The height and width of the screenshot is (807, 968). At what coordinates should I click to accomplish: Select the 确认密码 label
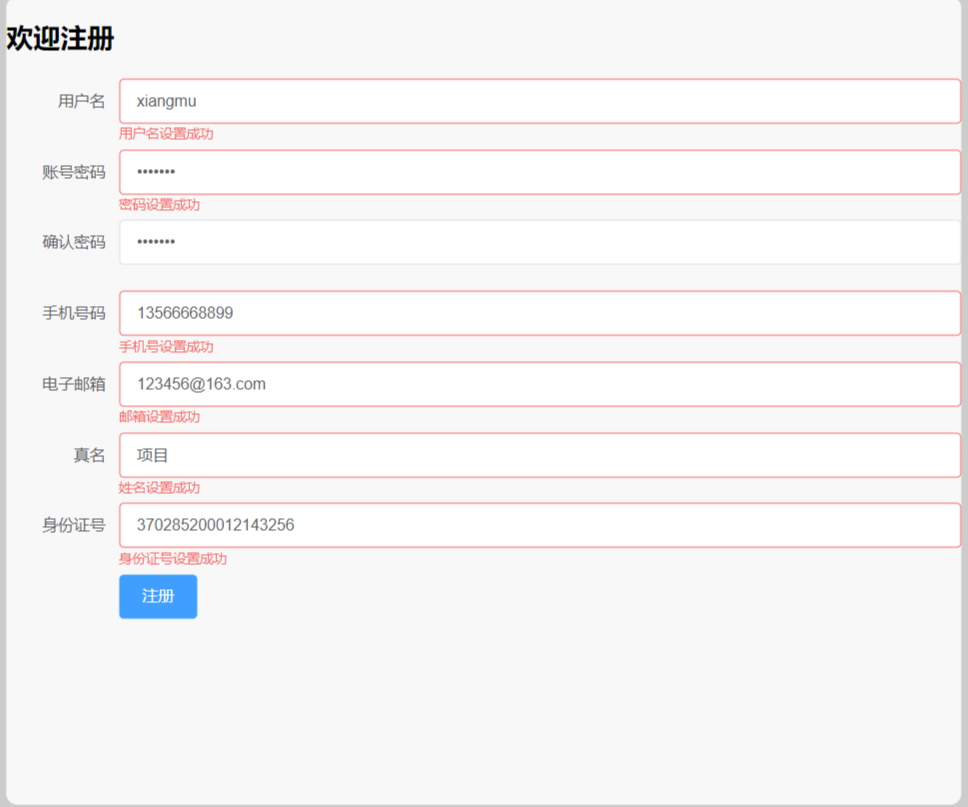point(73,242)
